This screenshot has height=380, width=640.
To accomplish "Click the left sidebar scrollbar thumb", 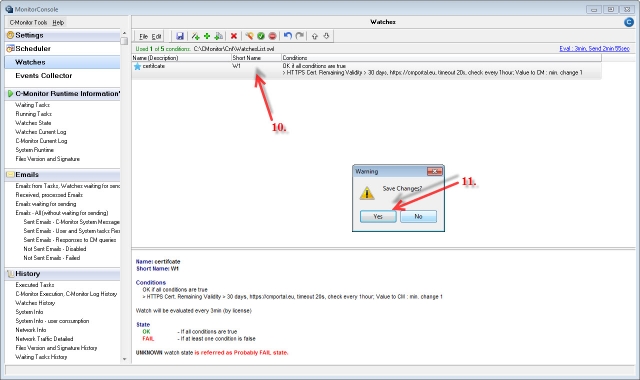I will (124, 41).
